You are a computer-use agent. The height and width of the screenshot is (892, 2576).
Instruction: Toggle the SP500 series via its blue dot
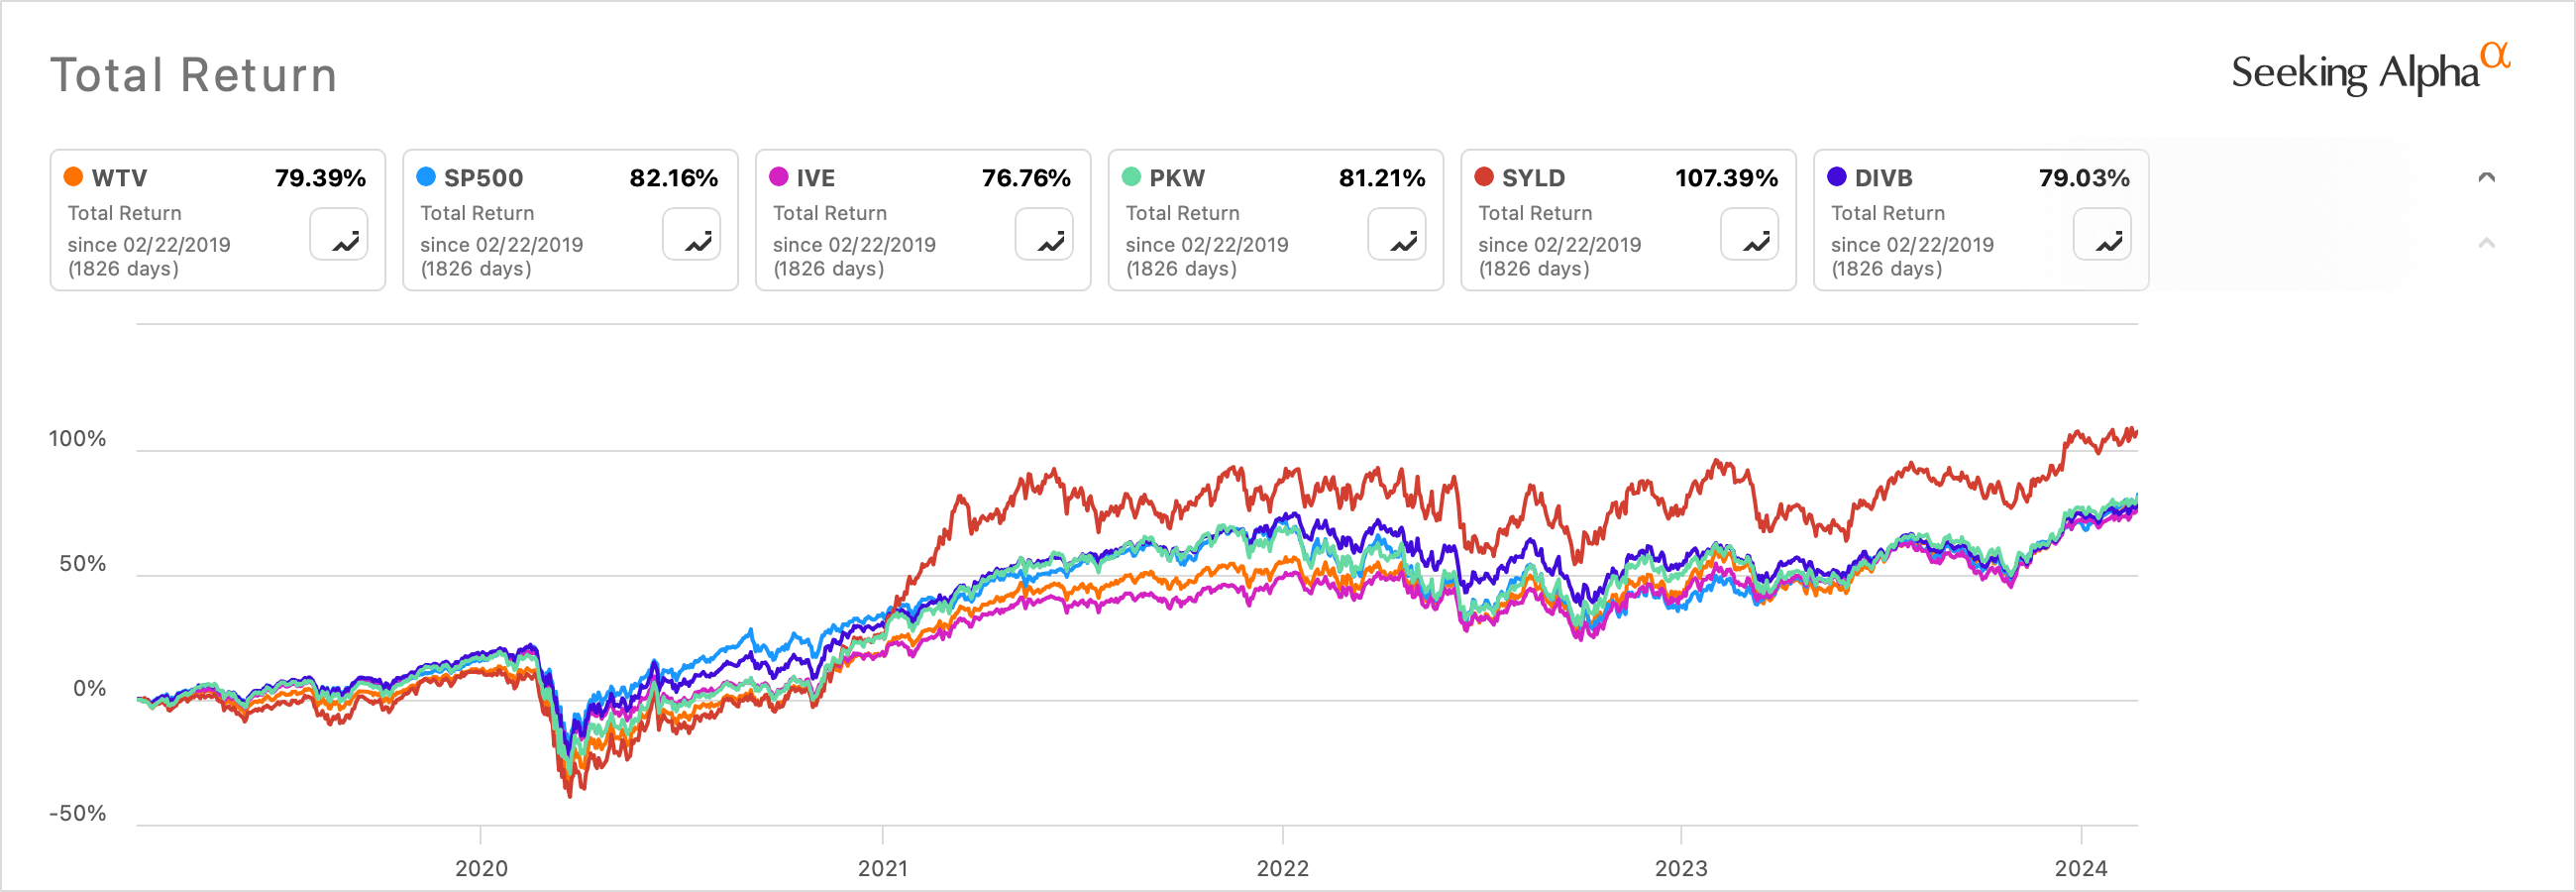(426, 177)
